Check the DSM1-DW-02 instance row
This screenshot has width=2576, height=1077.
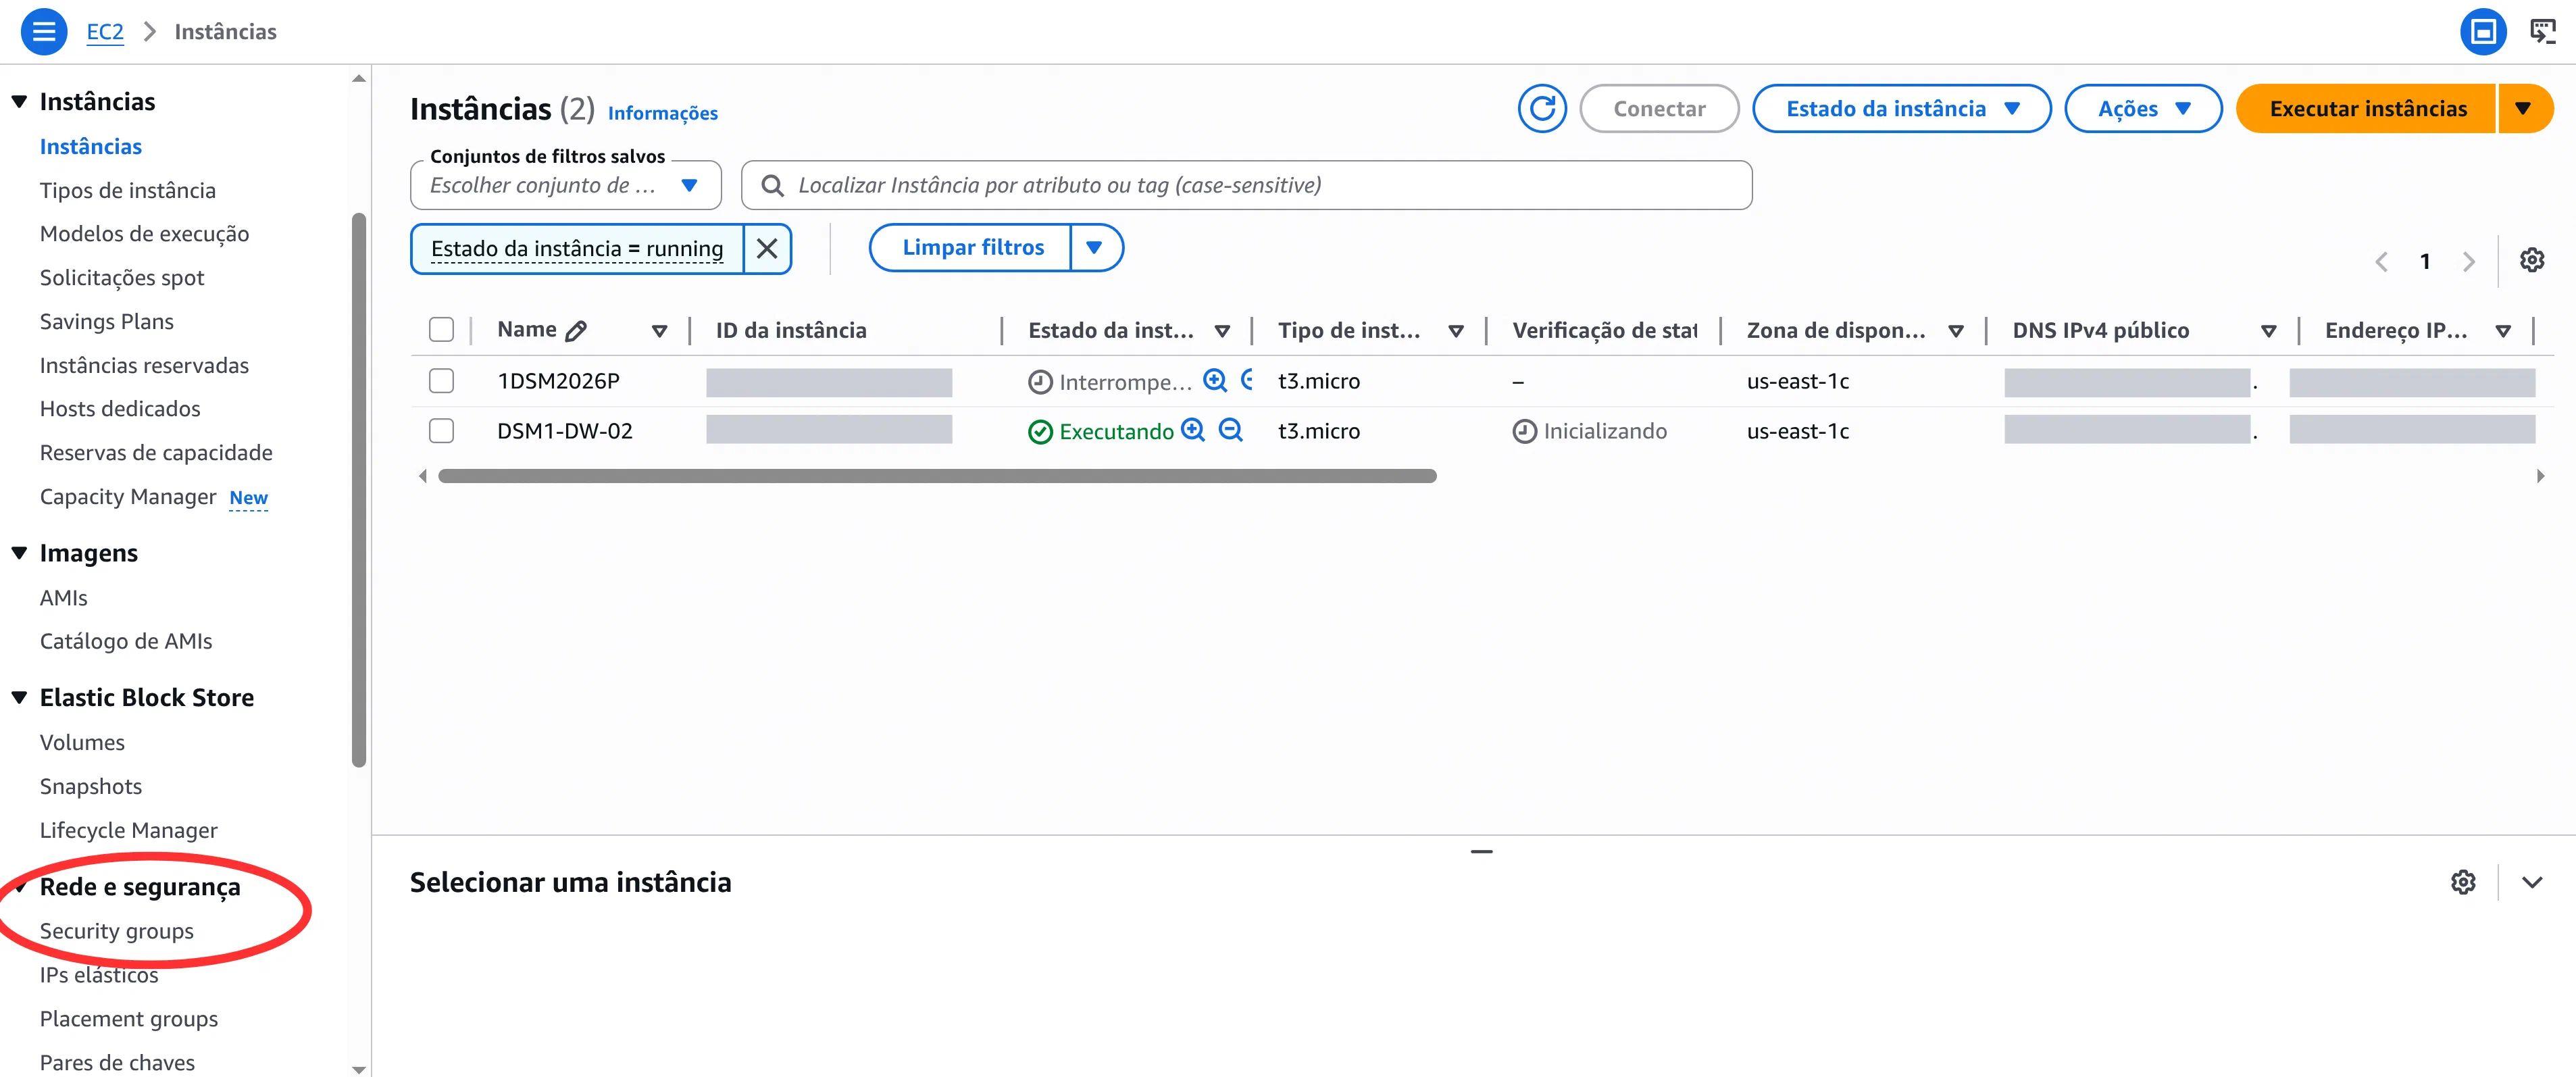[441, 431]
